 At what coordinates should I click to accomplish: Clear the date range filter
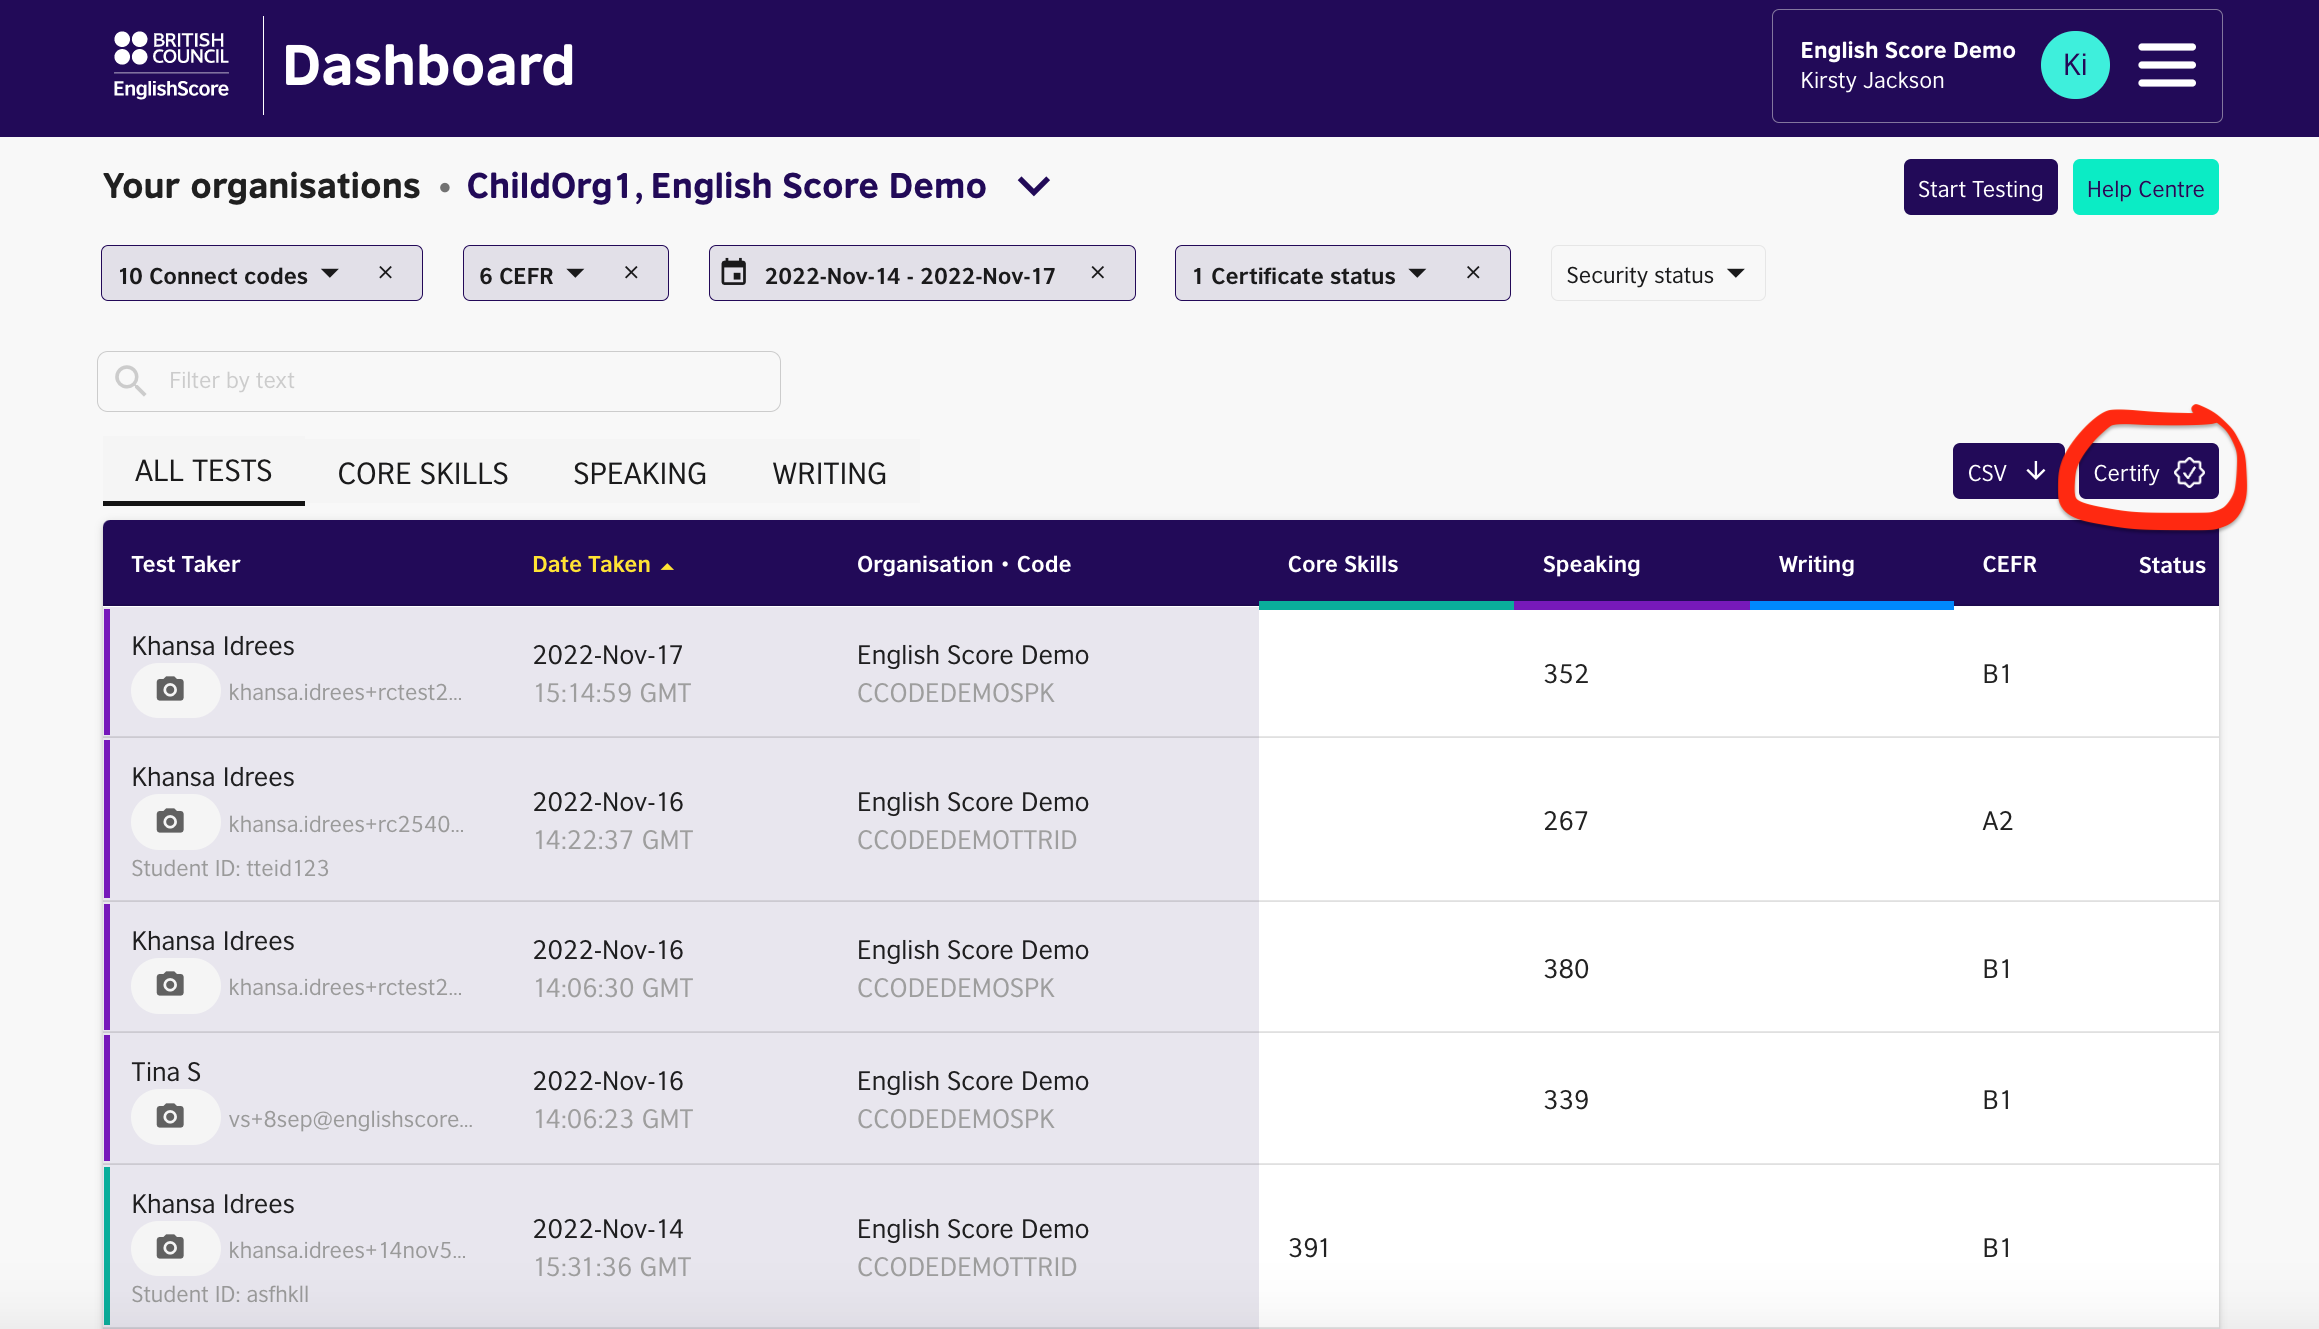(x=1098, y=273)
